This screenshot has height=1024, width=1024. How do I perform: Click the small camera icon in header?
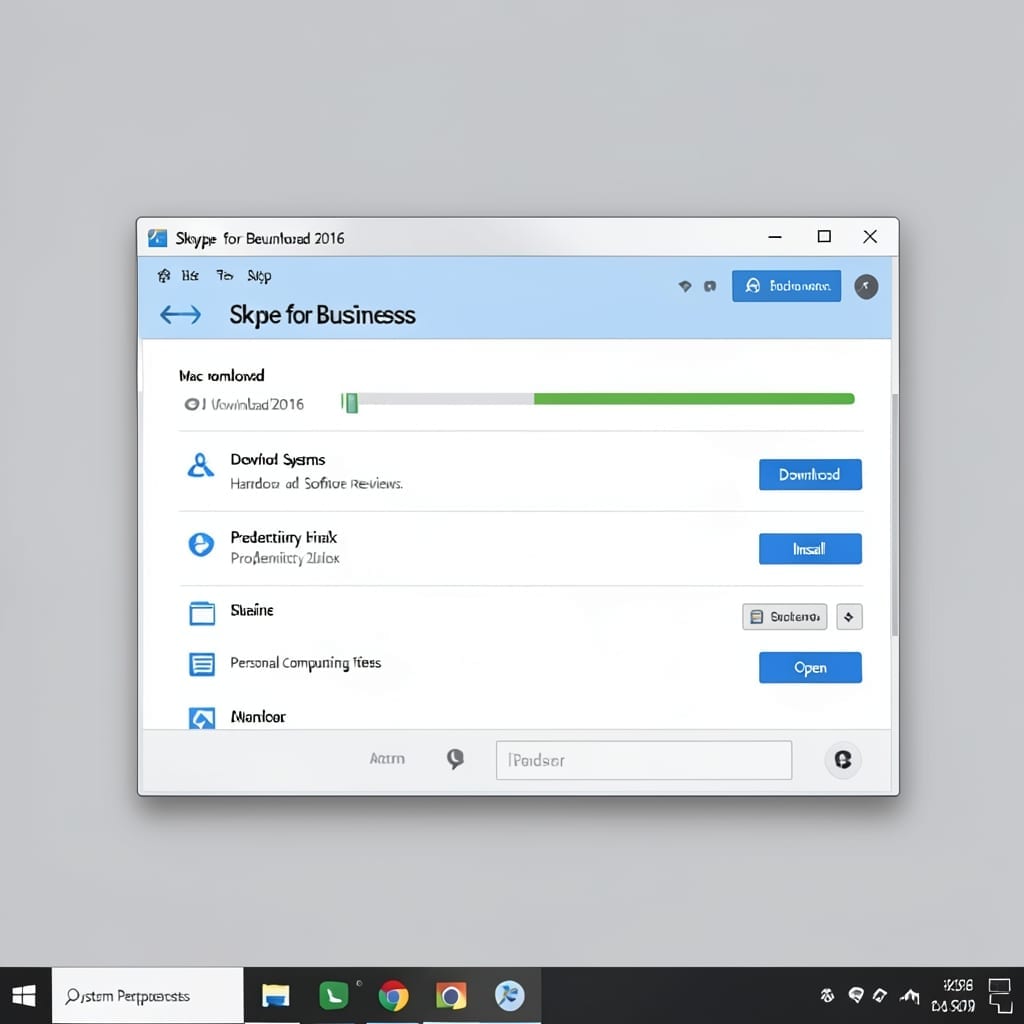pyautogui.click(x=710, y=286)
